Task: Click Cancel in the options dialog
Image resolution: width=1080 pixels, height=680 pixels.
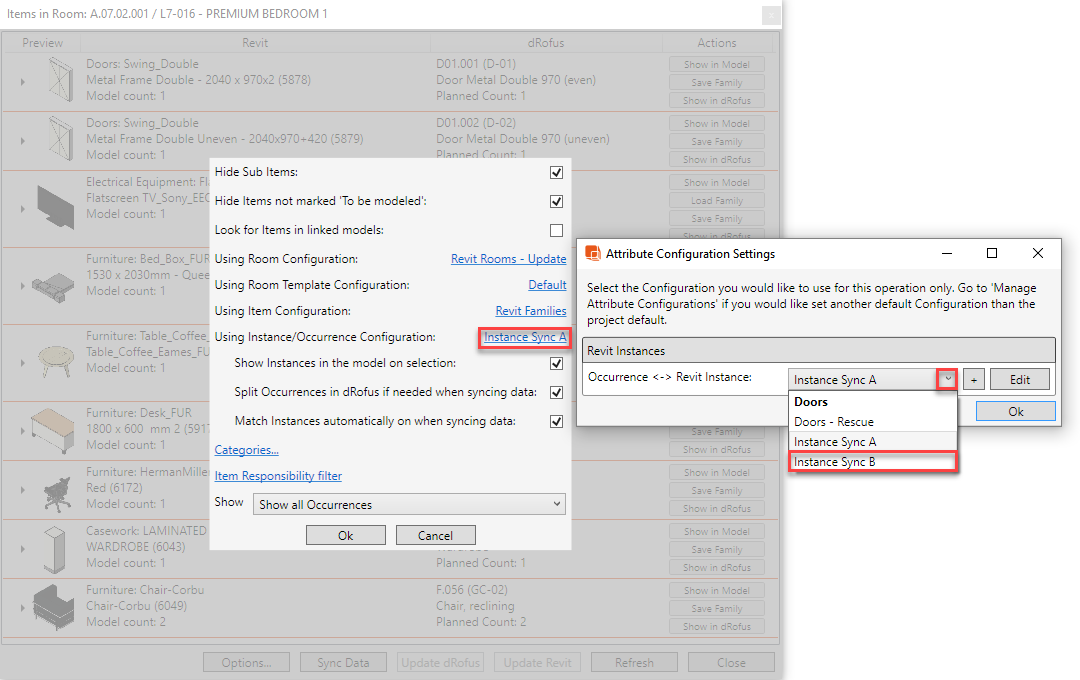Action: coord(435,535)
